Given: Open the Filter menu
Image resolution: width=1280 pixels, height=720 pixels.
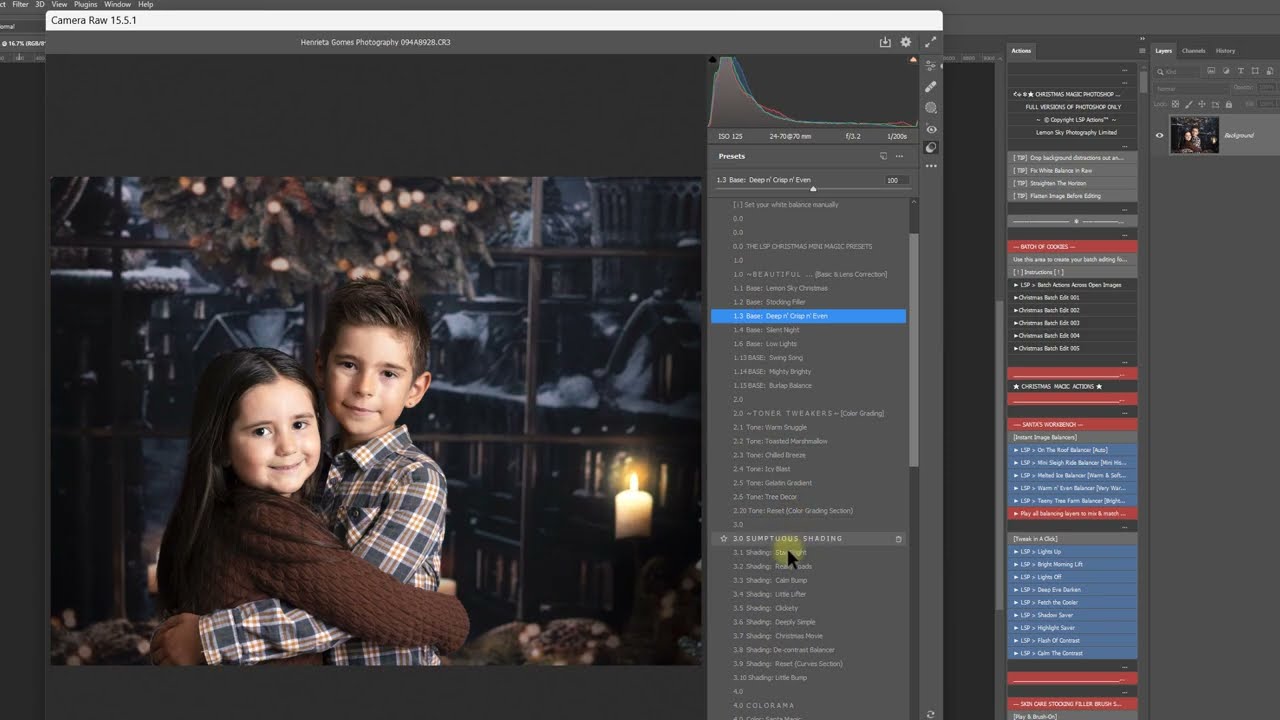Looking at the screenshot, I should pos(20,4).
